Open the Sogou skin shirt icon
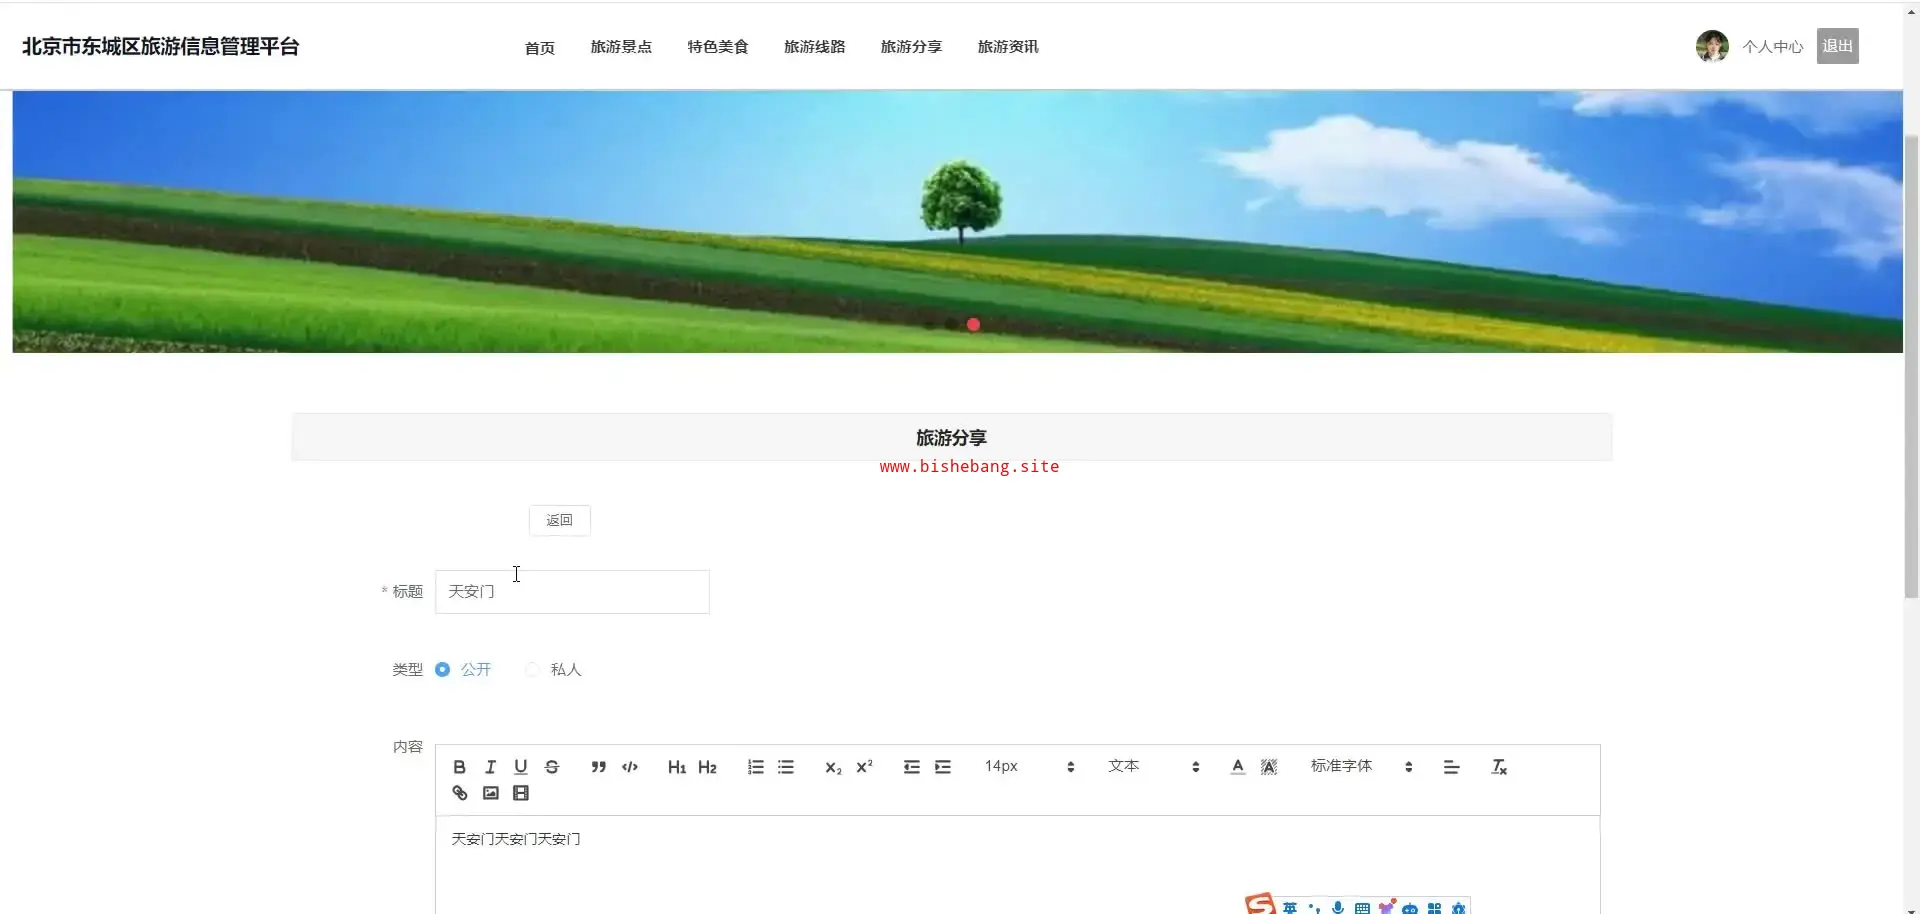Viewport: 1920px width, 914px height. [x=1386, y=907]
